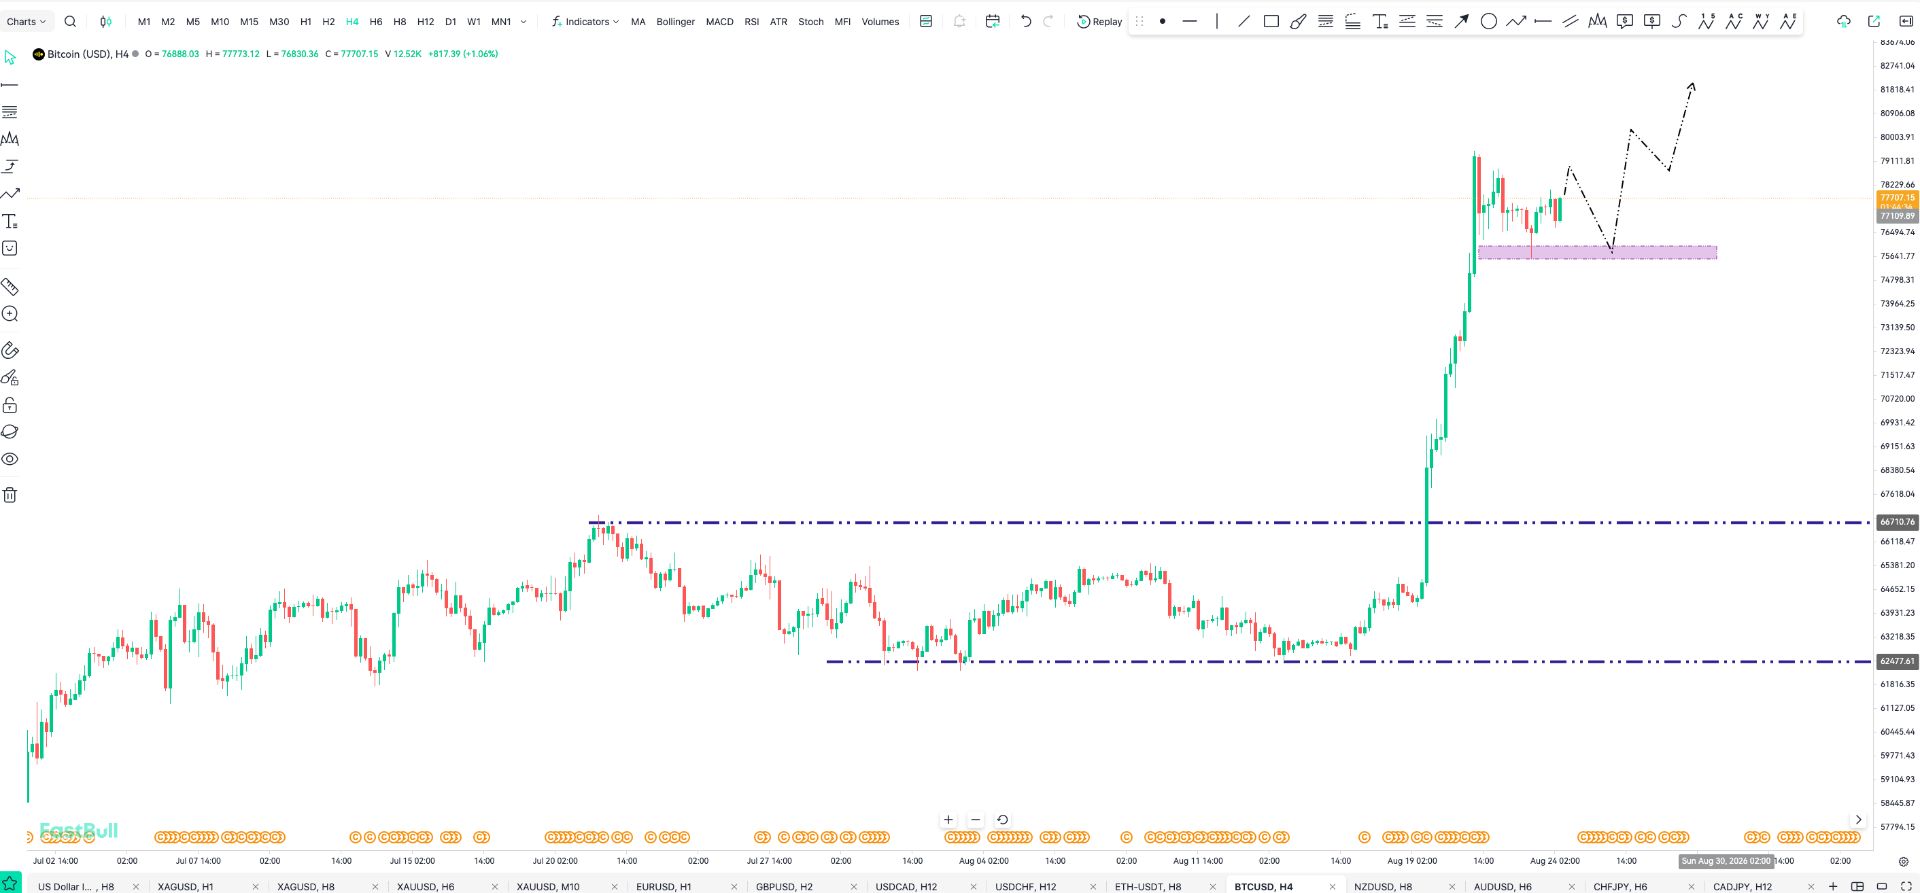
Task: Start chart Replay mode
Action: coord(1099,21)
